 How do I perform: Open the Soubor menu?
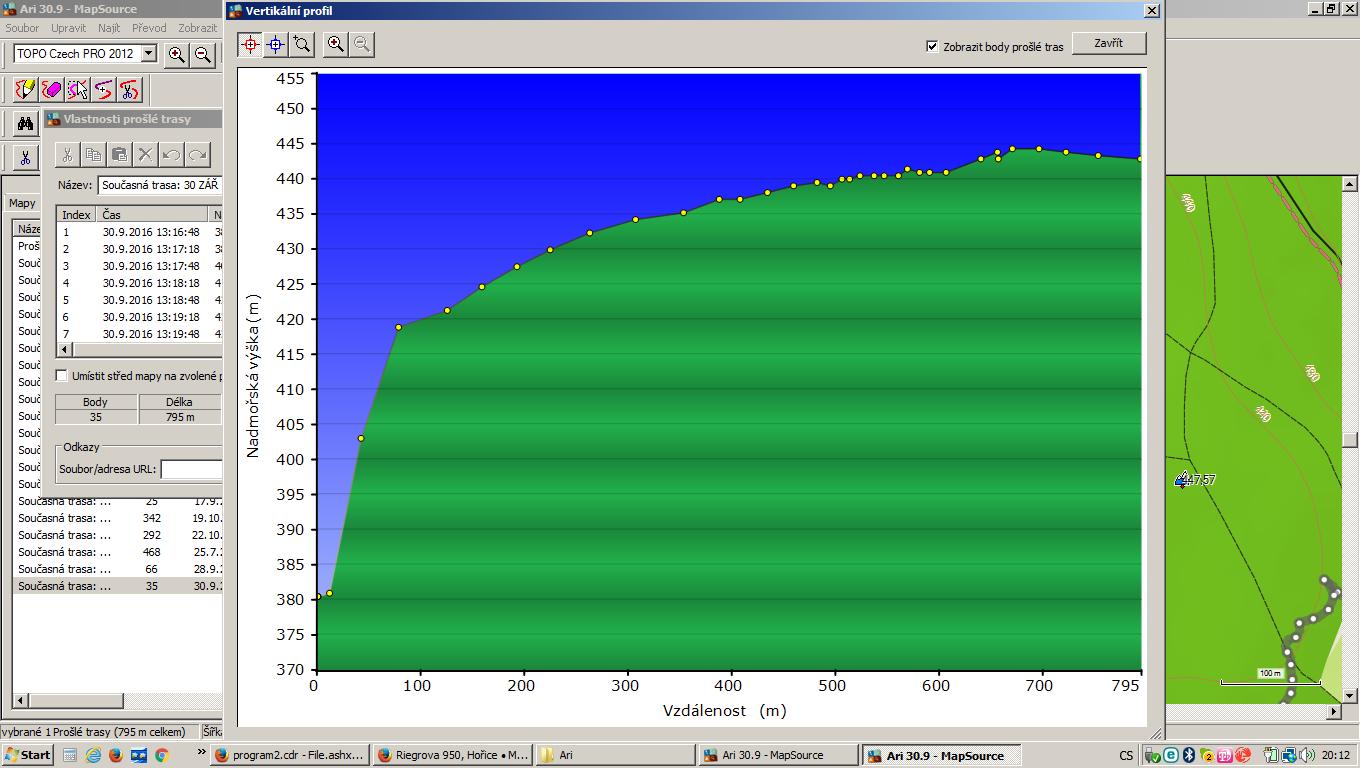point(22,29)
